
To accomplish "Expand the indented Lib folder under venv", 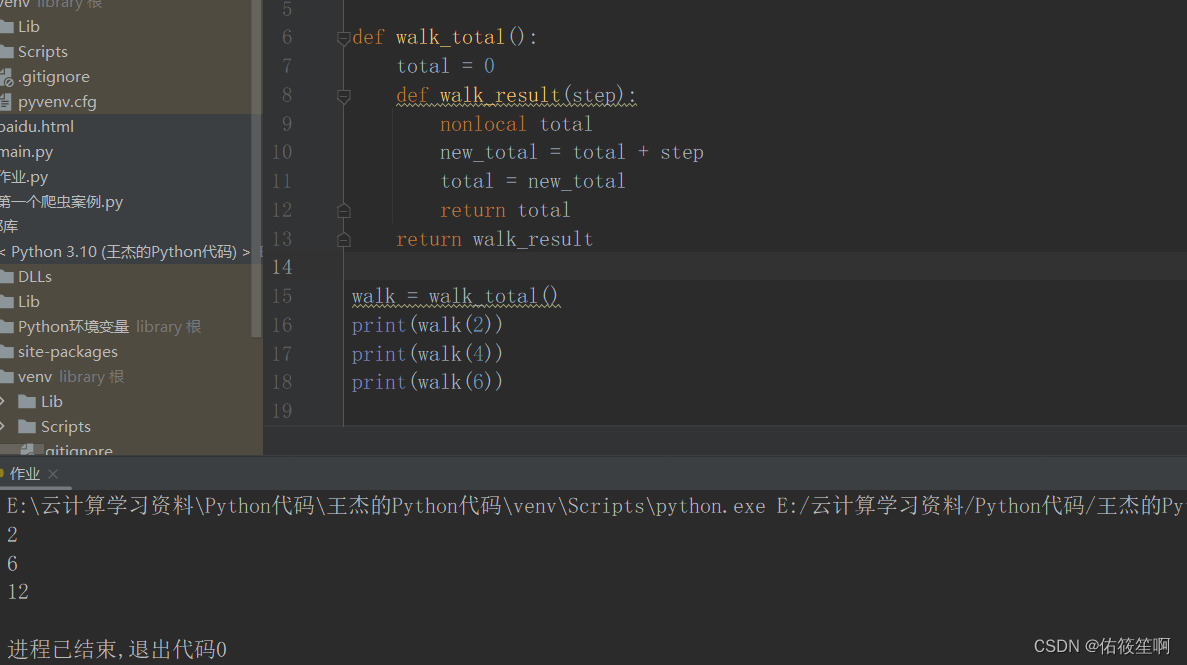I will tap(3, 401).
